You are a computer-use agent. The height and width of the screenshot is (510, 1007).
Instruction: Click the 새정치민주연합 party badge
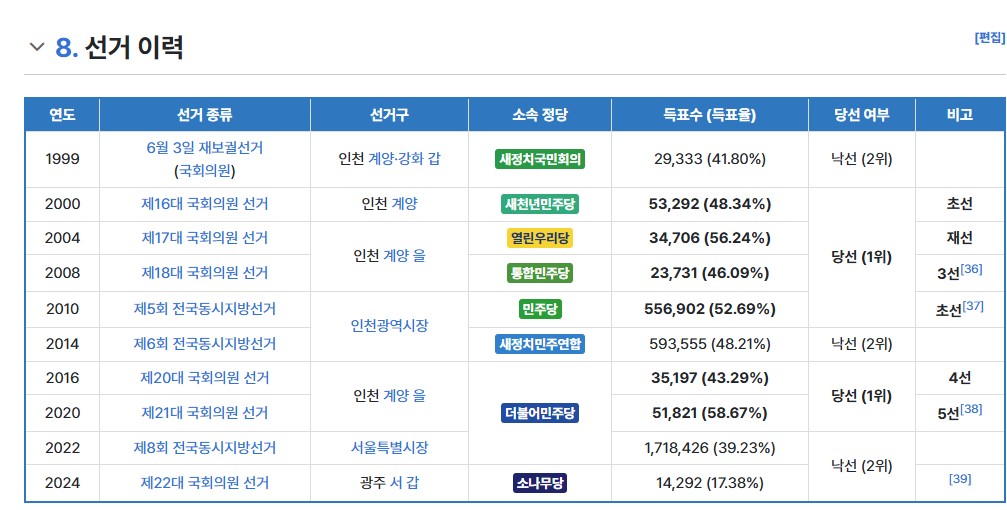[x=540, y=344]
